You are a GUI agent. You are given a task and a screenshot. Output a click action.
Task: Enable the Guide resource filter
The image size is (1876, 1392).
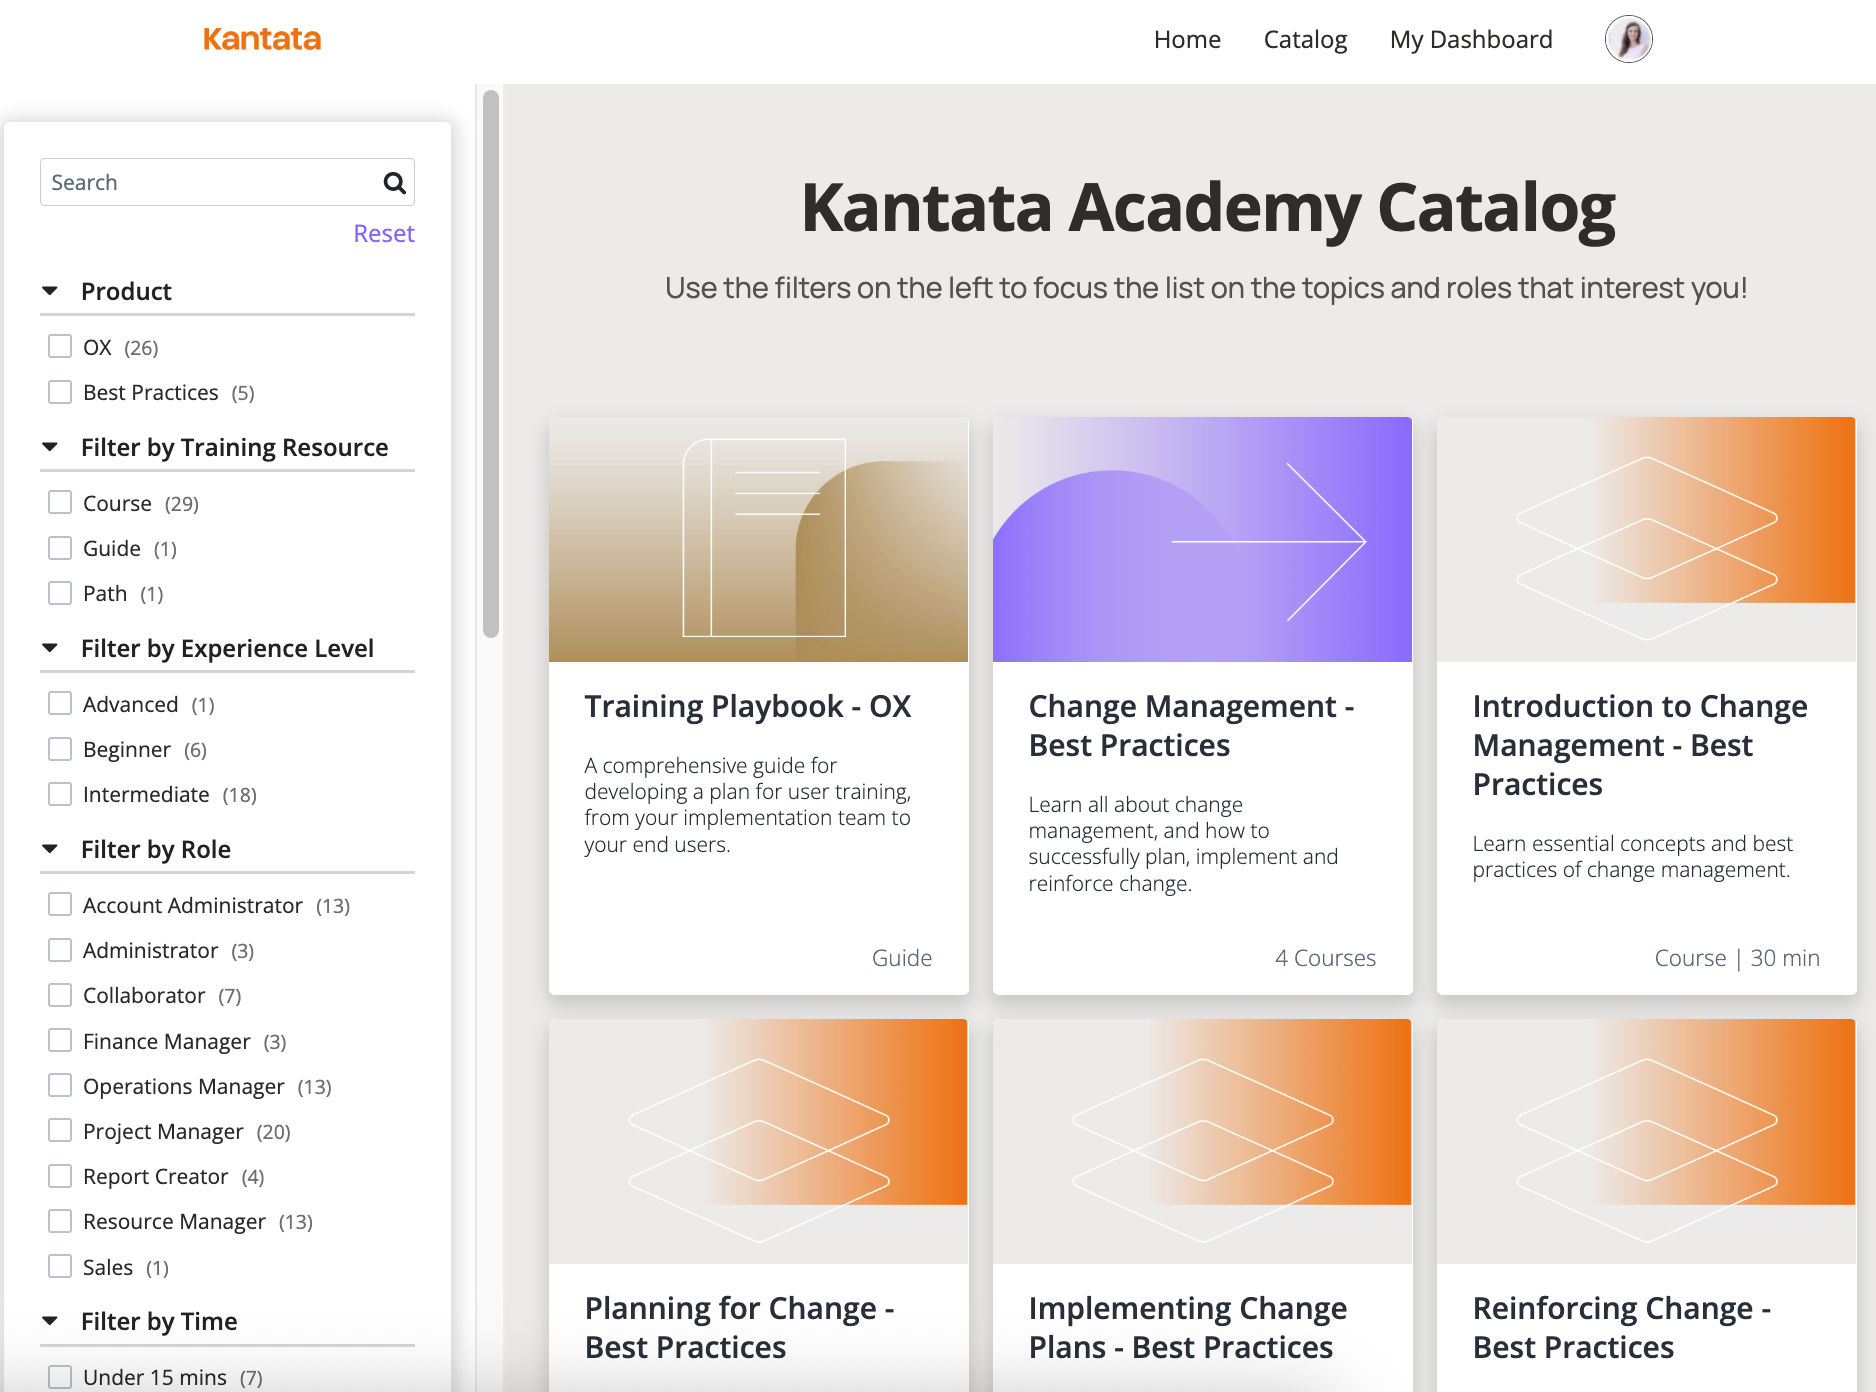click(x=60, y=548)
